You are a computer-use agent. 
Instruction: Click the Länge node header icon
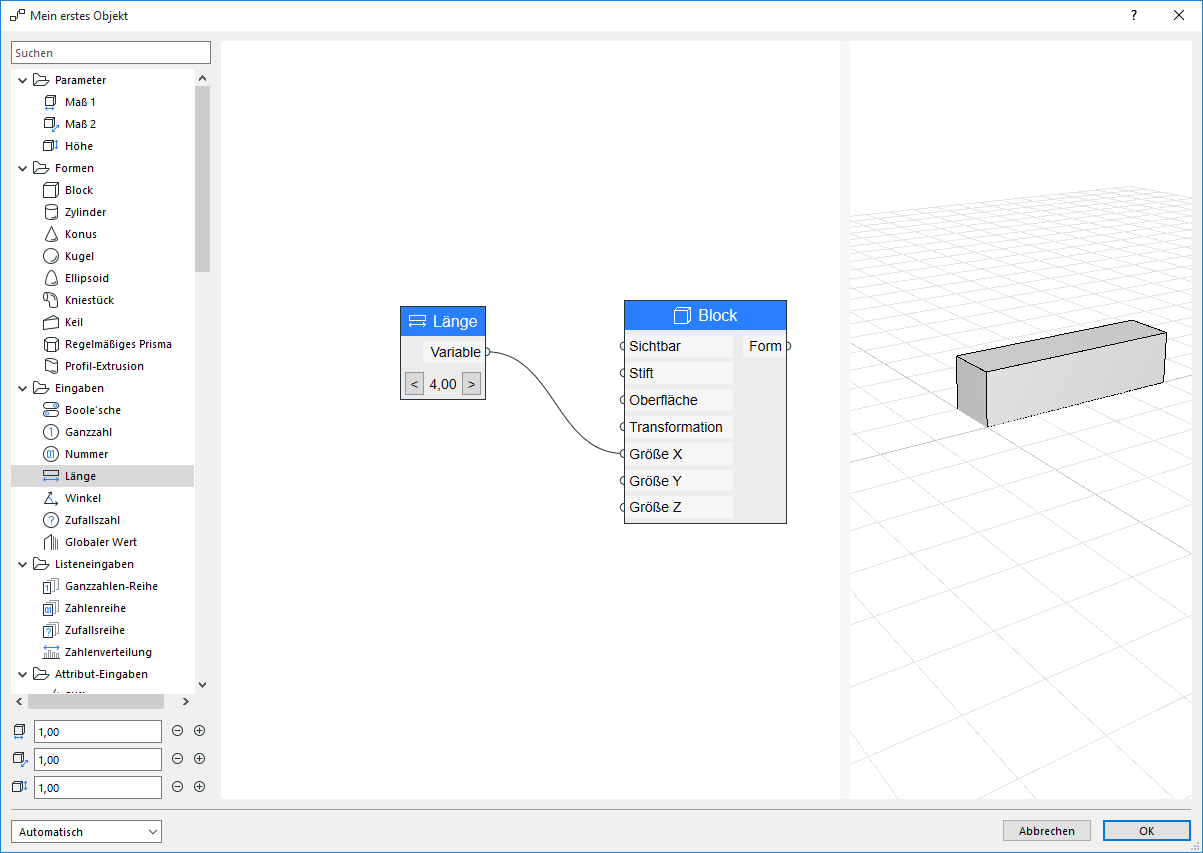tap(418, 322)
